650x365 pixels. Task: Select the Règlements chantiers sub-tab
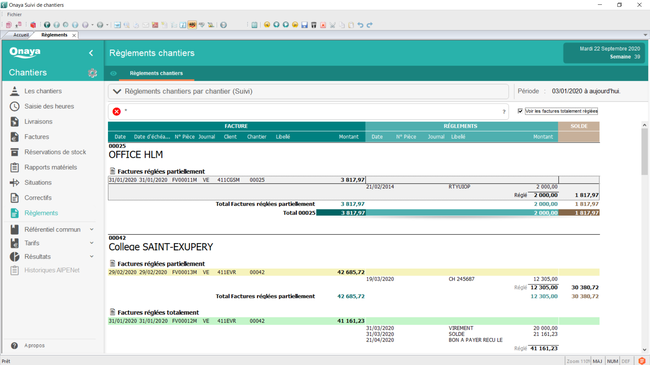pyautogui.click(x=156, y=73)
